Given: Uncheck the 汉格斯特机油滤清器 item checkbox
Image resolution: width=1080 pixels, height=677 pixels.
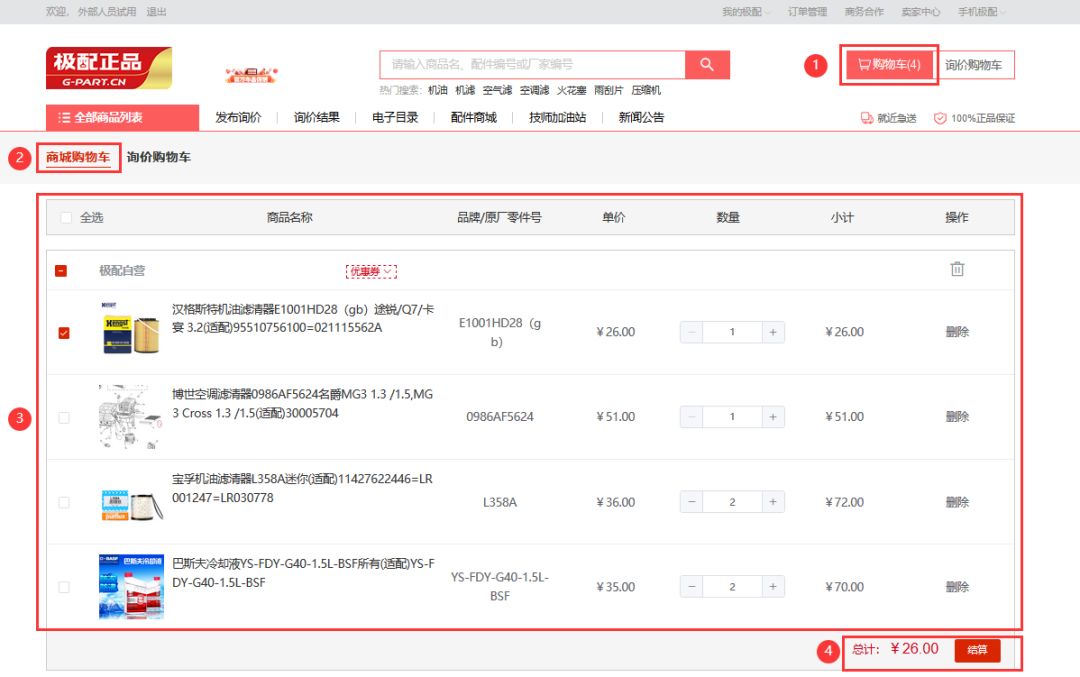Looking at the screenshot, I should point(64,333).
